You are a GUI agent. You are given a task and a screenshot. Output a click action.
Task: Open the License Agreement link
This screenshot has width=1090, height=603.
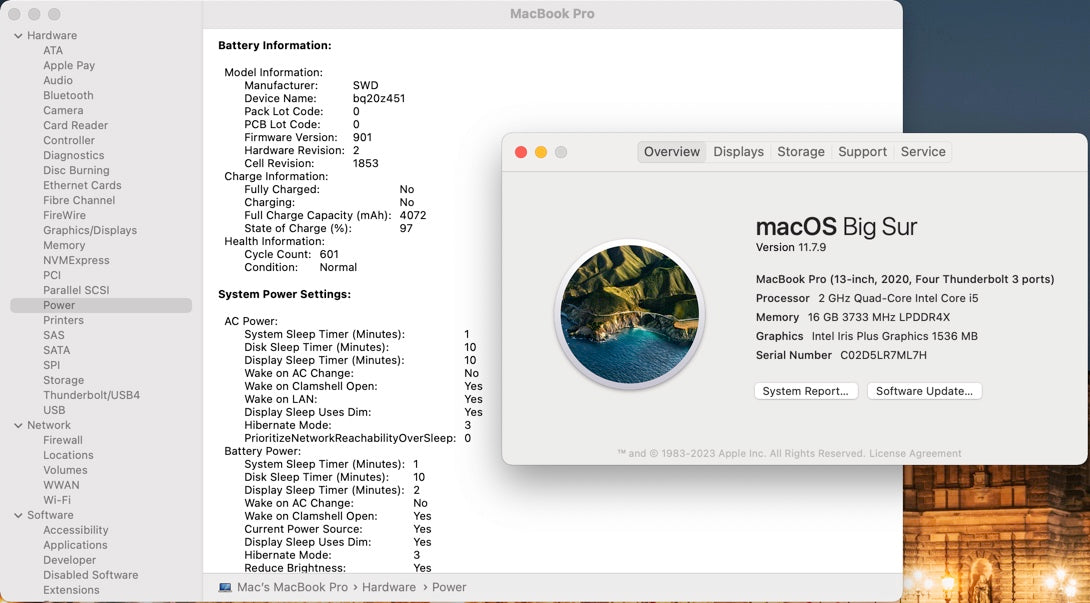[x=915, y=453]
